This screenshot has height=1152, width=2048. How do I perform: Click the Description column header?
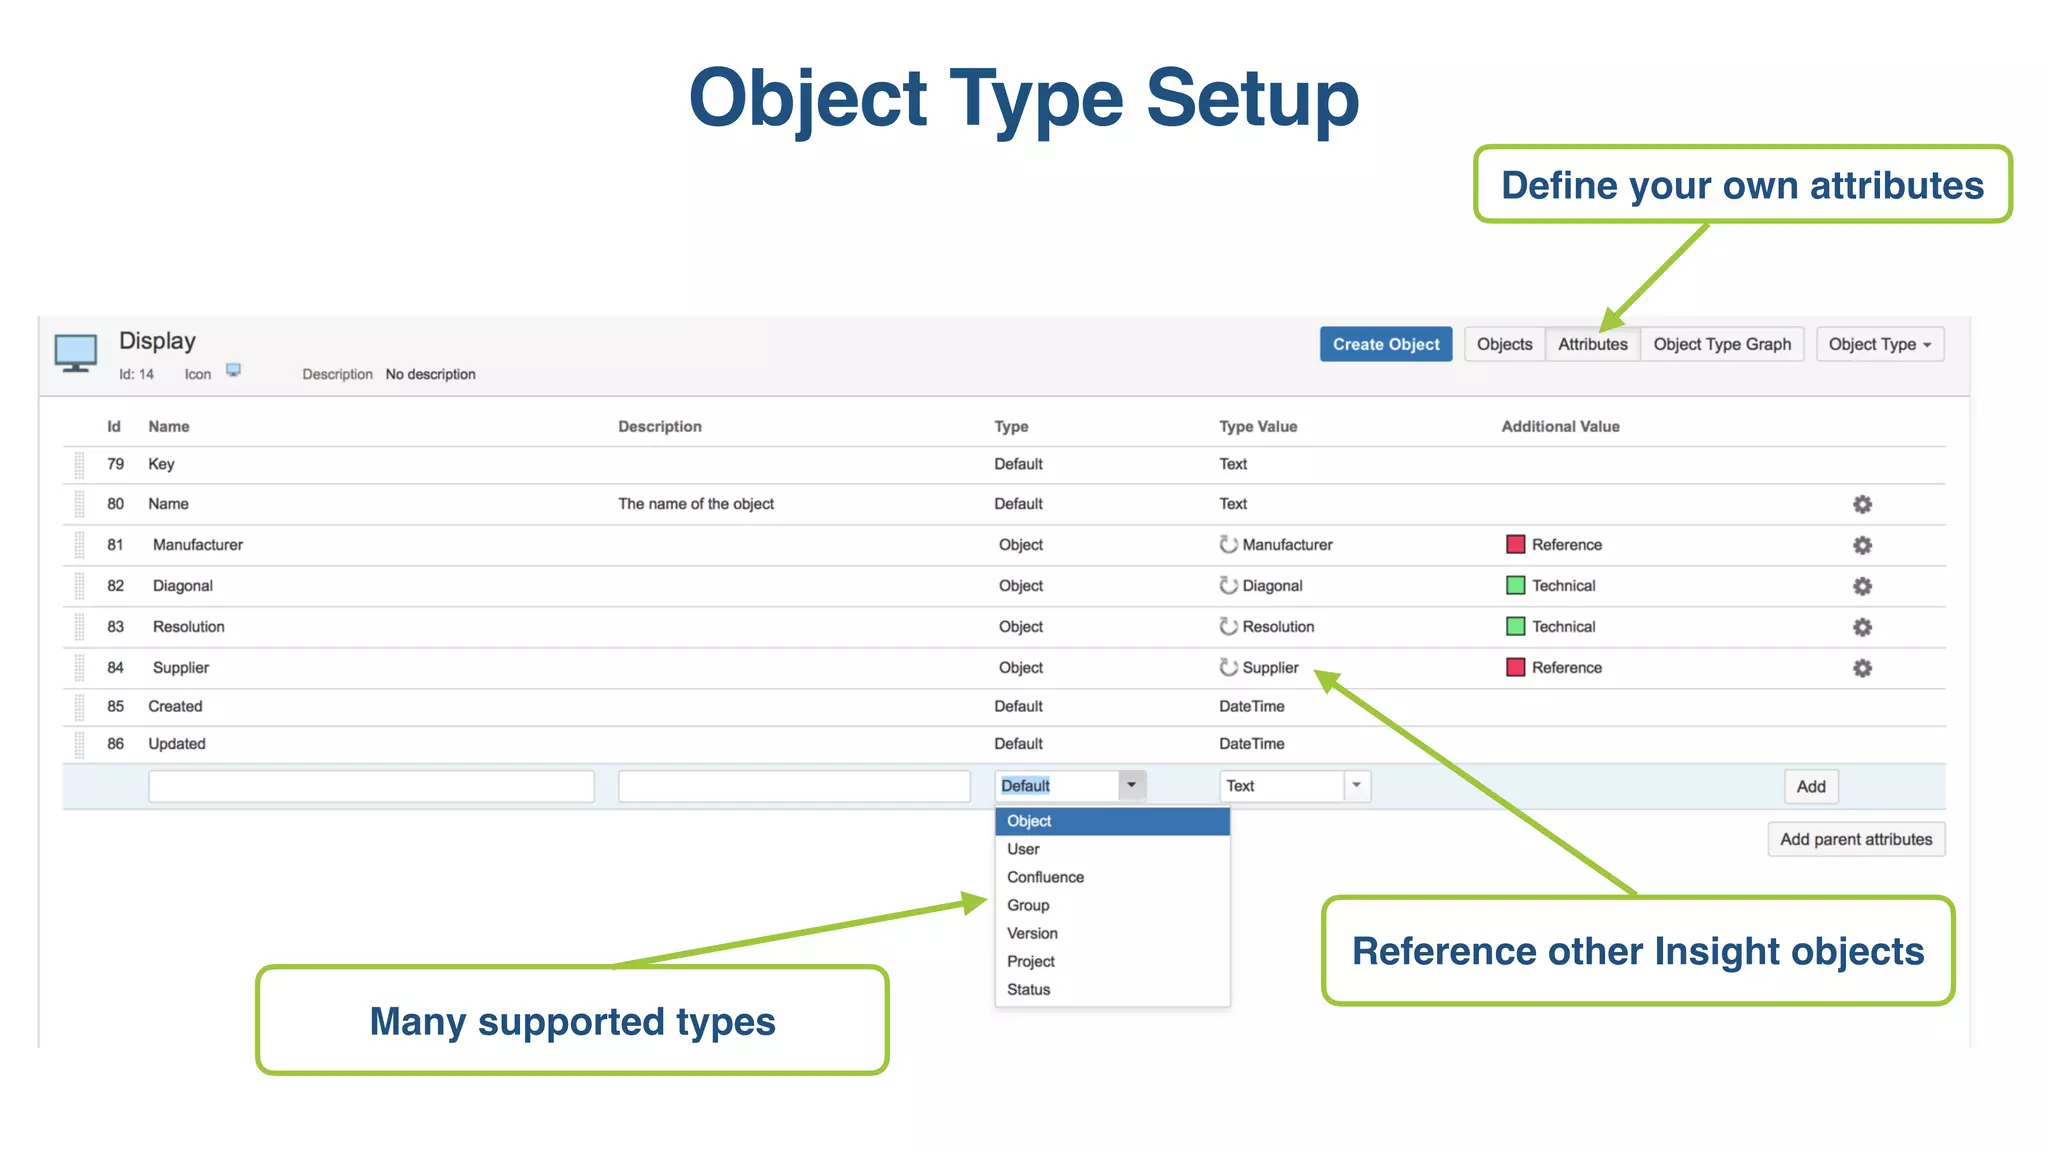click(660, 426)
